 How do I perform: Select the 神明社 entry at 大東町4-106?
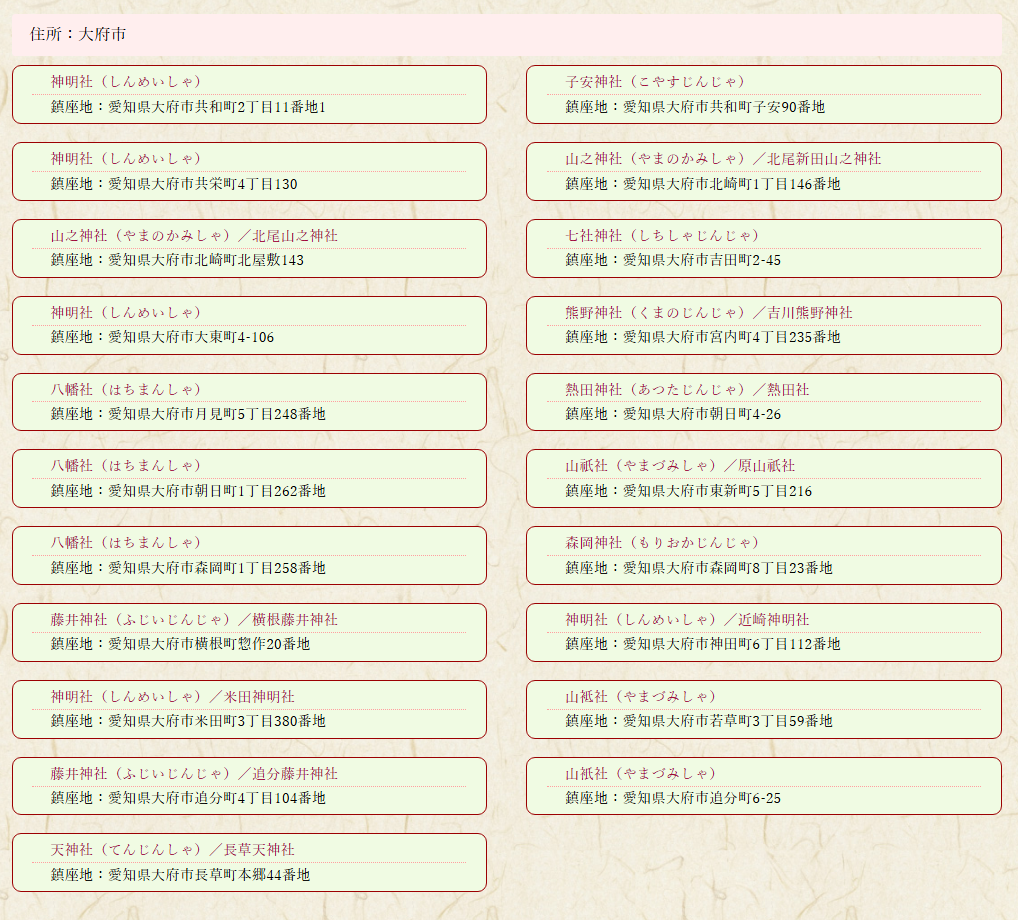(x=126, y=313)
